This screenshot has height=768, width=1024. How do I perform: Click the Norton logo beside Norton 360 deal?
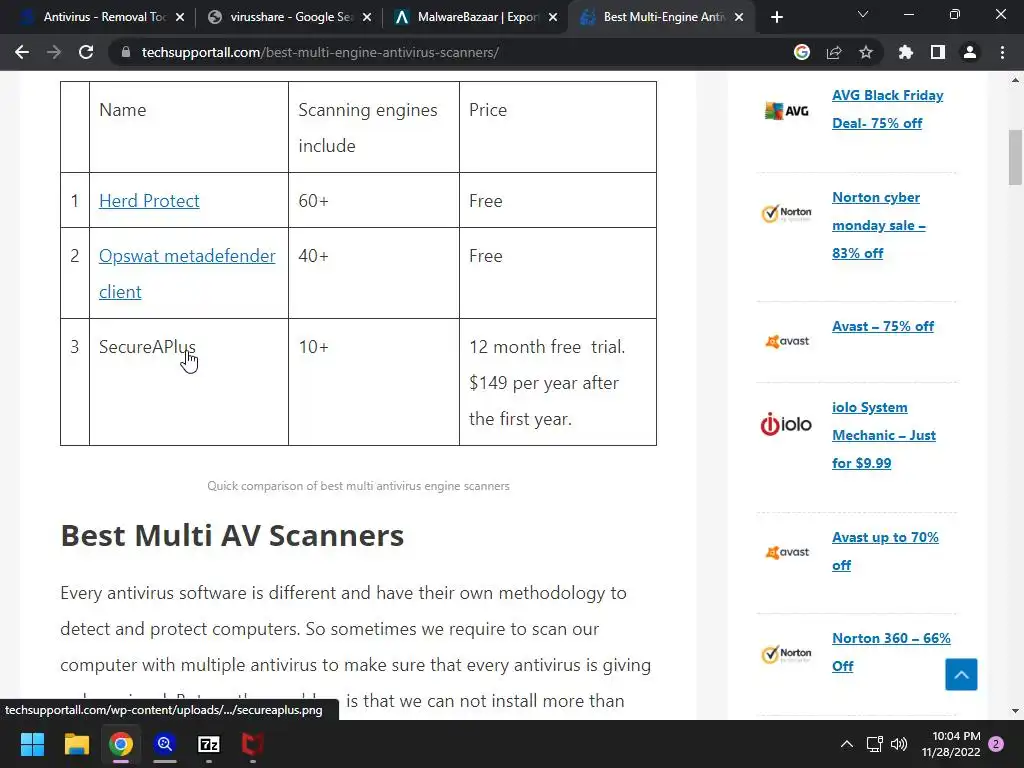coord(786,653)
